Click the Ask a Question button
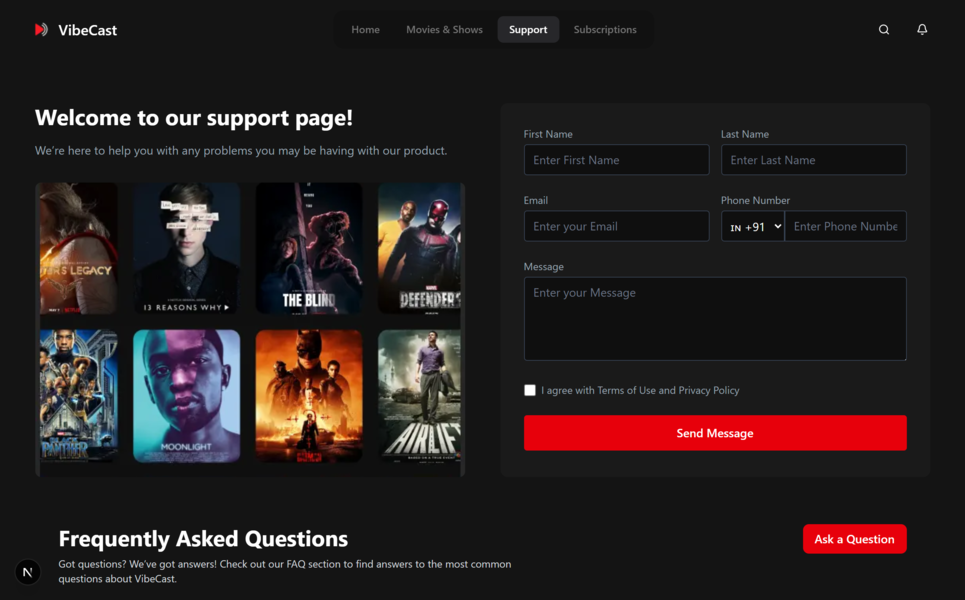Viewport: 965px width, 600px height. pos(854,539)
